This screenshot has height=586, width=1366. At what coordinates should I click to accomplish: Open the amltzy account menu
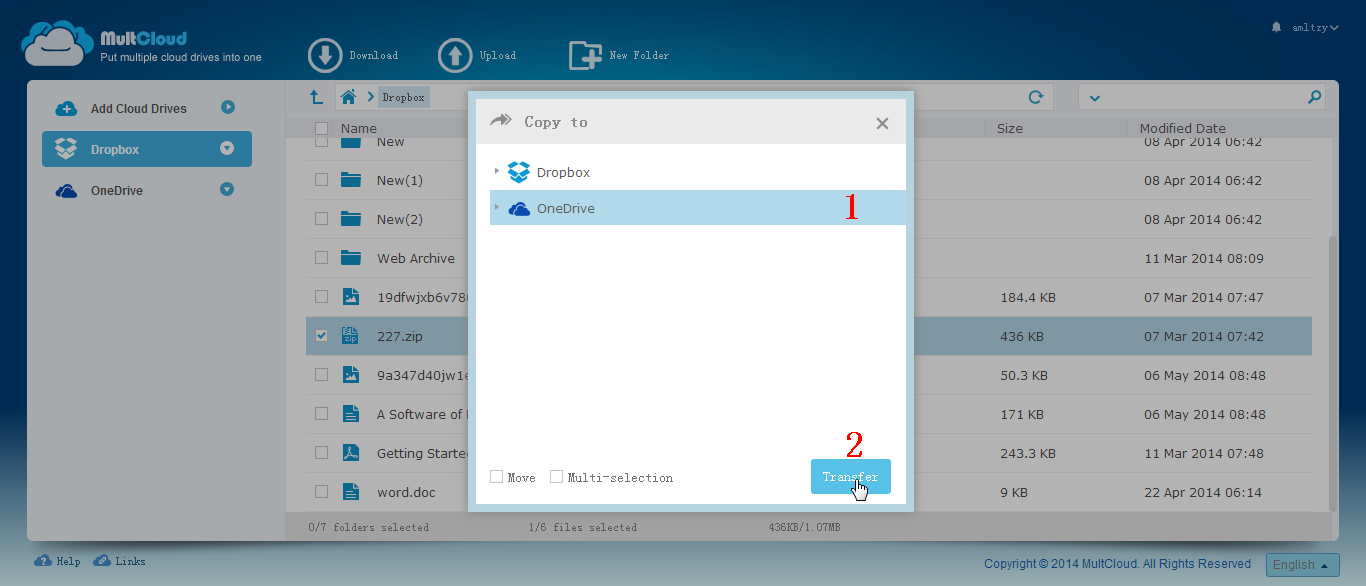(1313, 28)
